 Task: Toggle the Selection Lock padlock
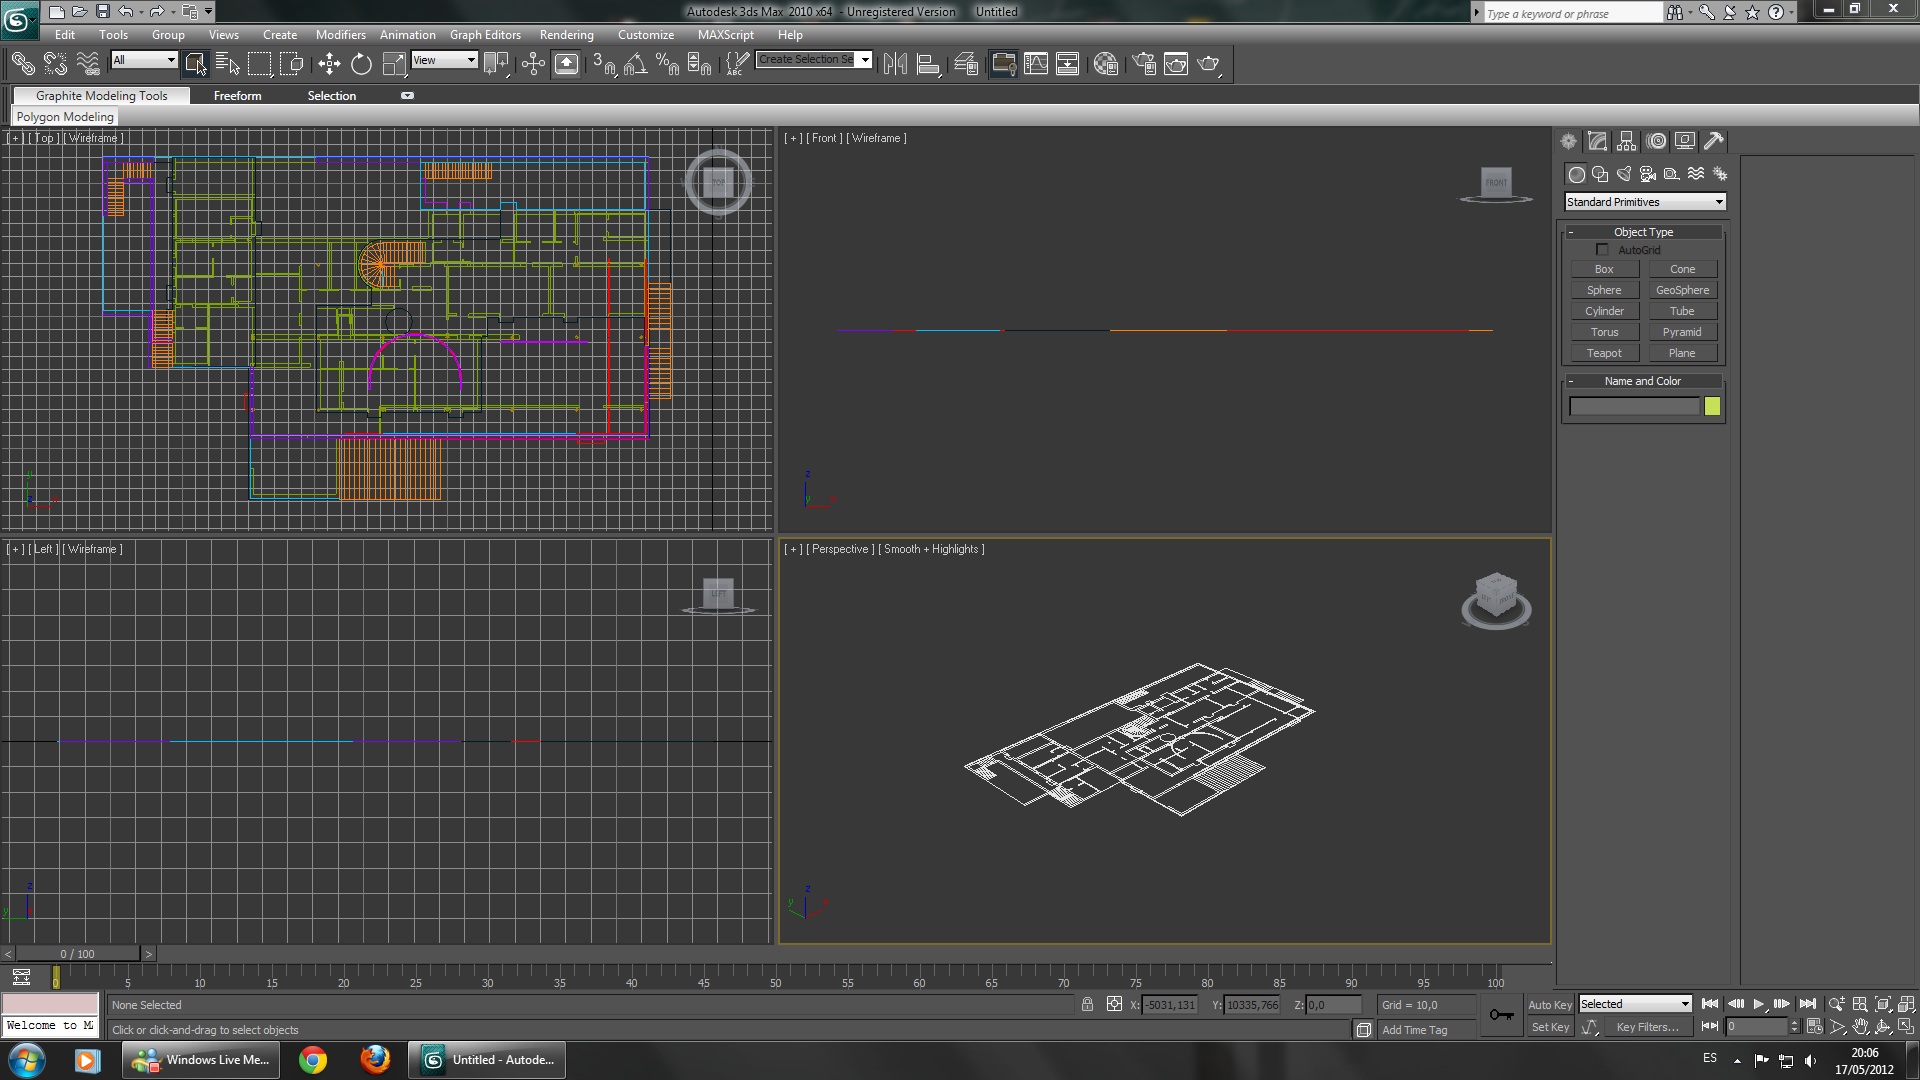pos(1087,1004)
